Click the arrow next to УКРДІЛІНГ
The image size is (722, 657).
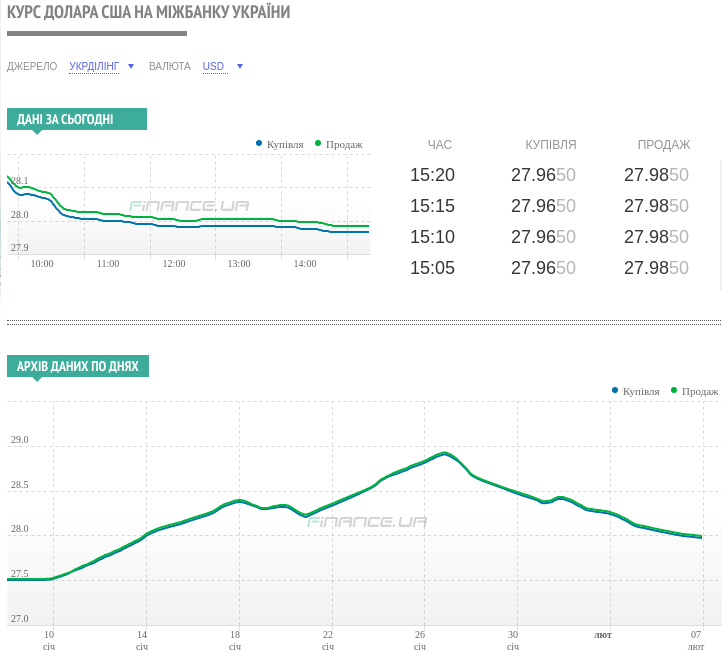coord(131,67)
